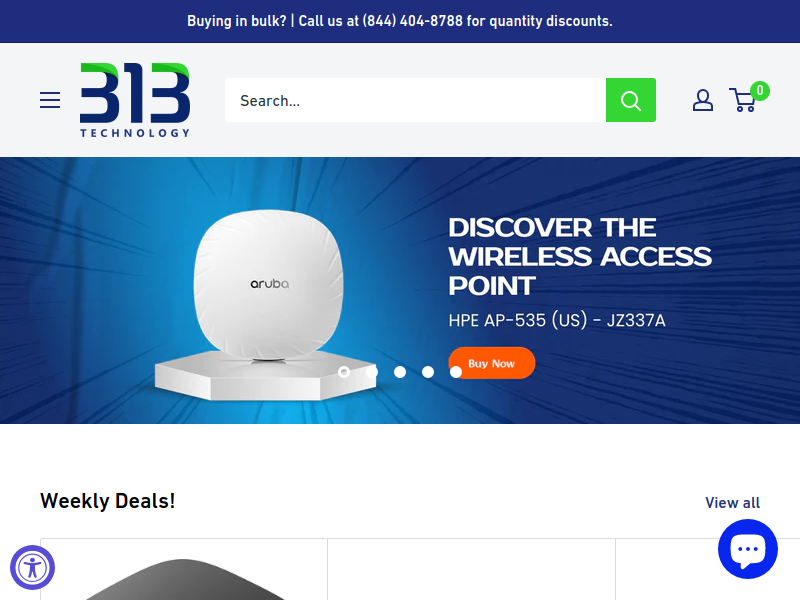Open the accessibility options widget

(33, 567)
